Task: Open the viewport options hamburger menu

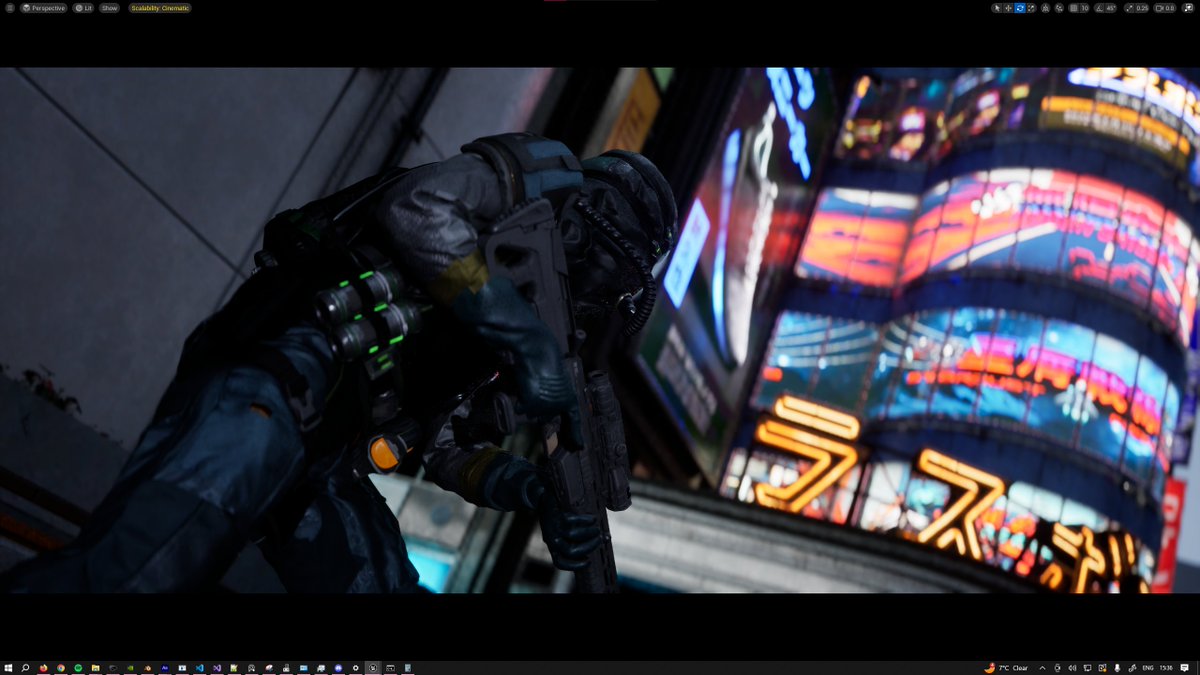Action: coord(10,8)
